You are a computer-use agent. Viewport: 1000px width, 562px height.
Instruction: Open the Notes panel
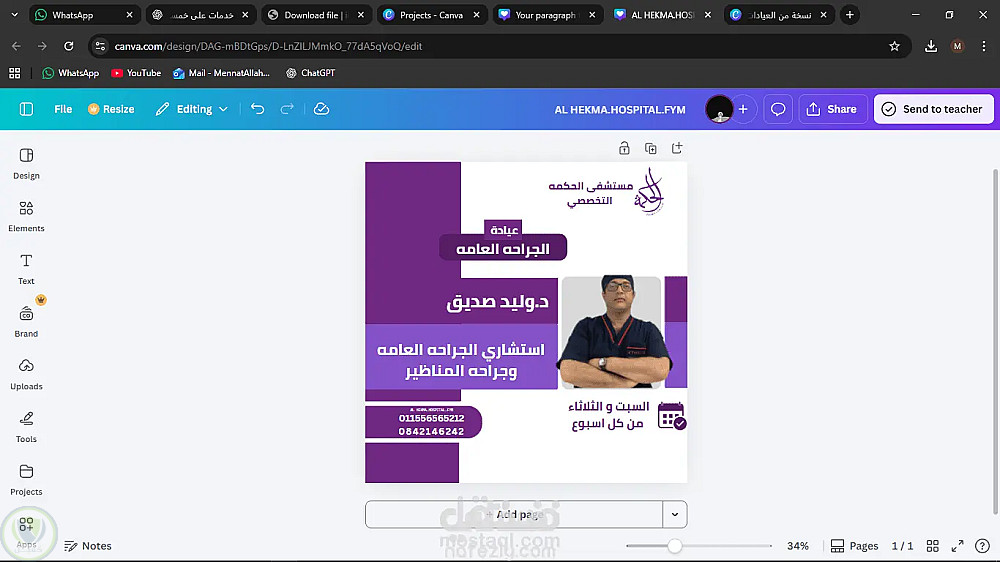(88, 546)
